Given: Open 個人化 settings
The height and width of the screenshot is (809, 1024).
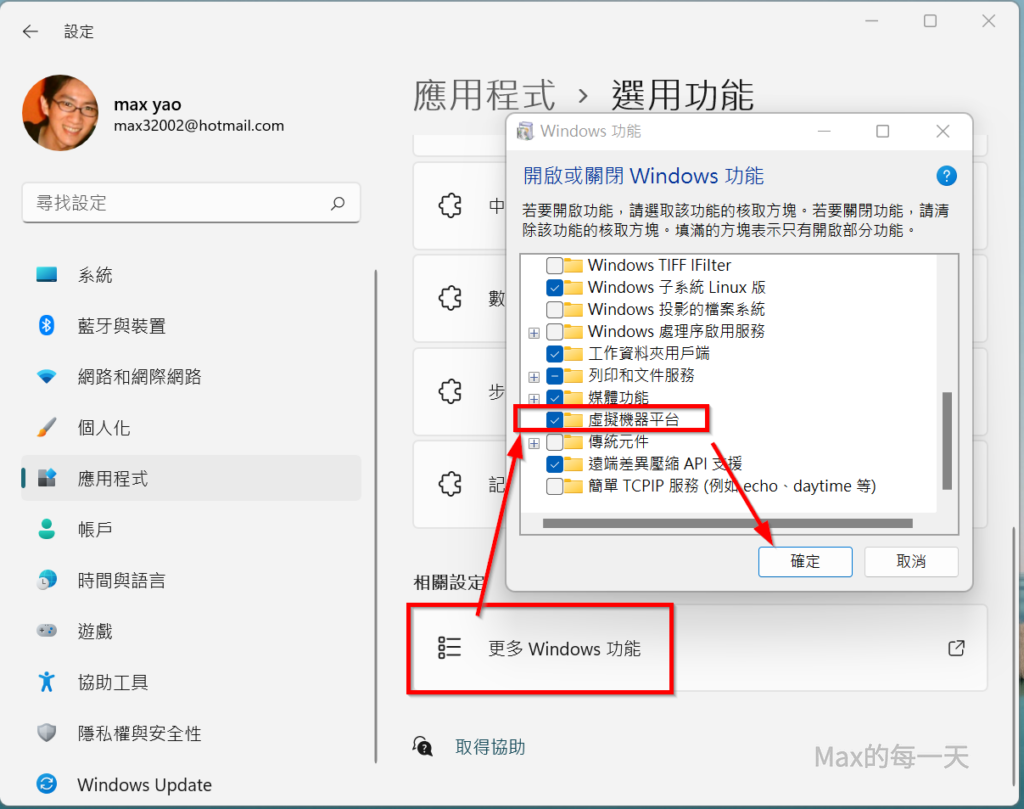Looking at the screenshot, I should (x=191, y=427).
